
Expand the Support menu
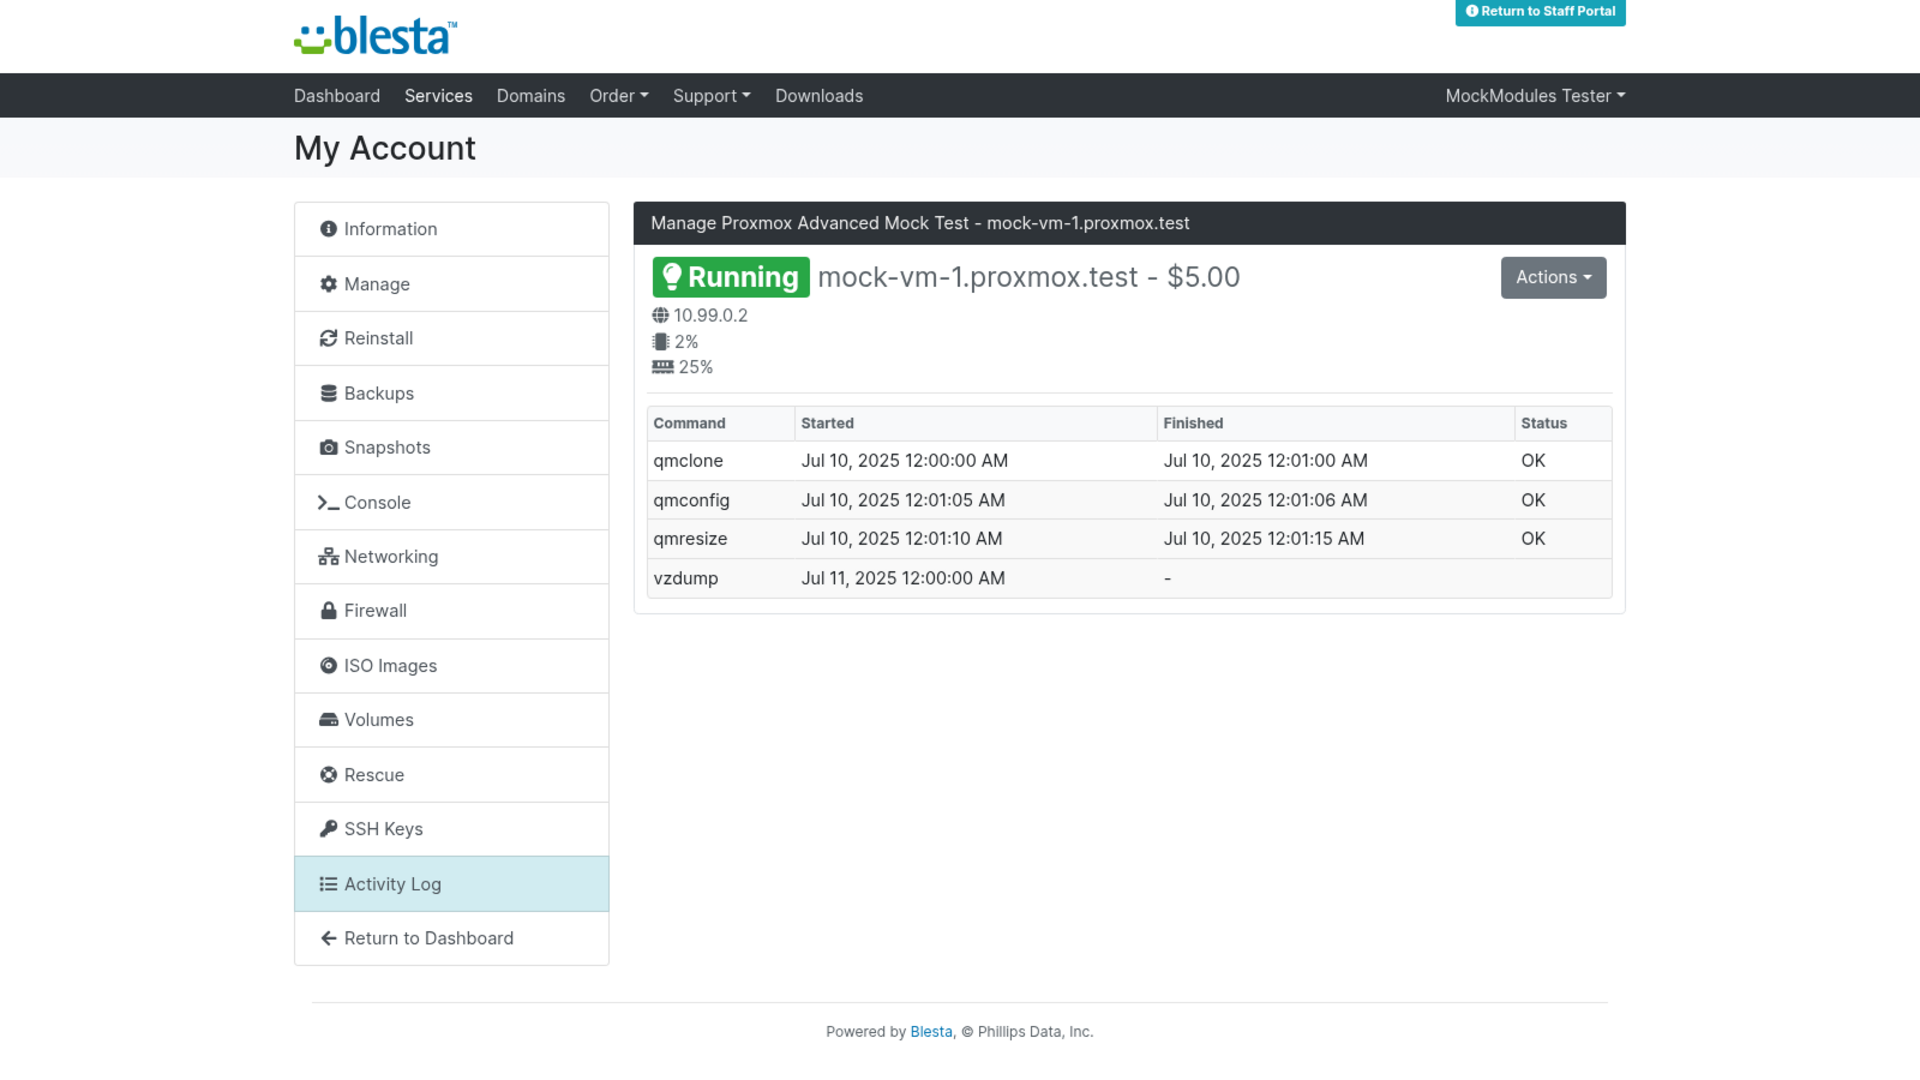(x=711, y=96)
